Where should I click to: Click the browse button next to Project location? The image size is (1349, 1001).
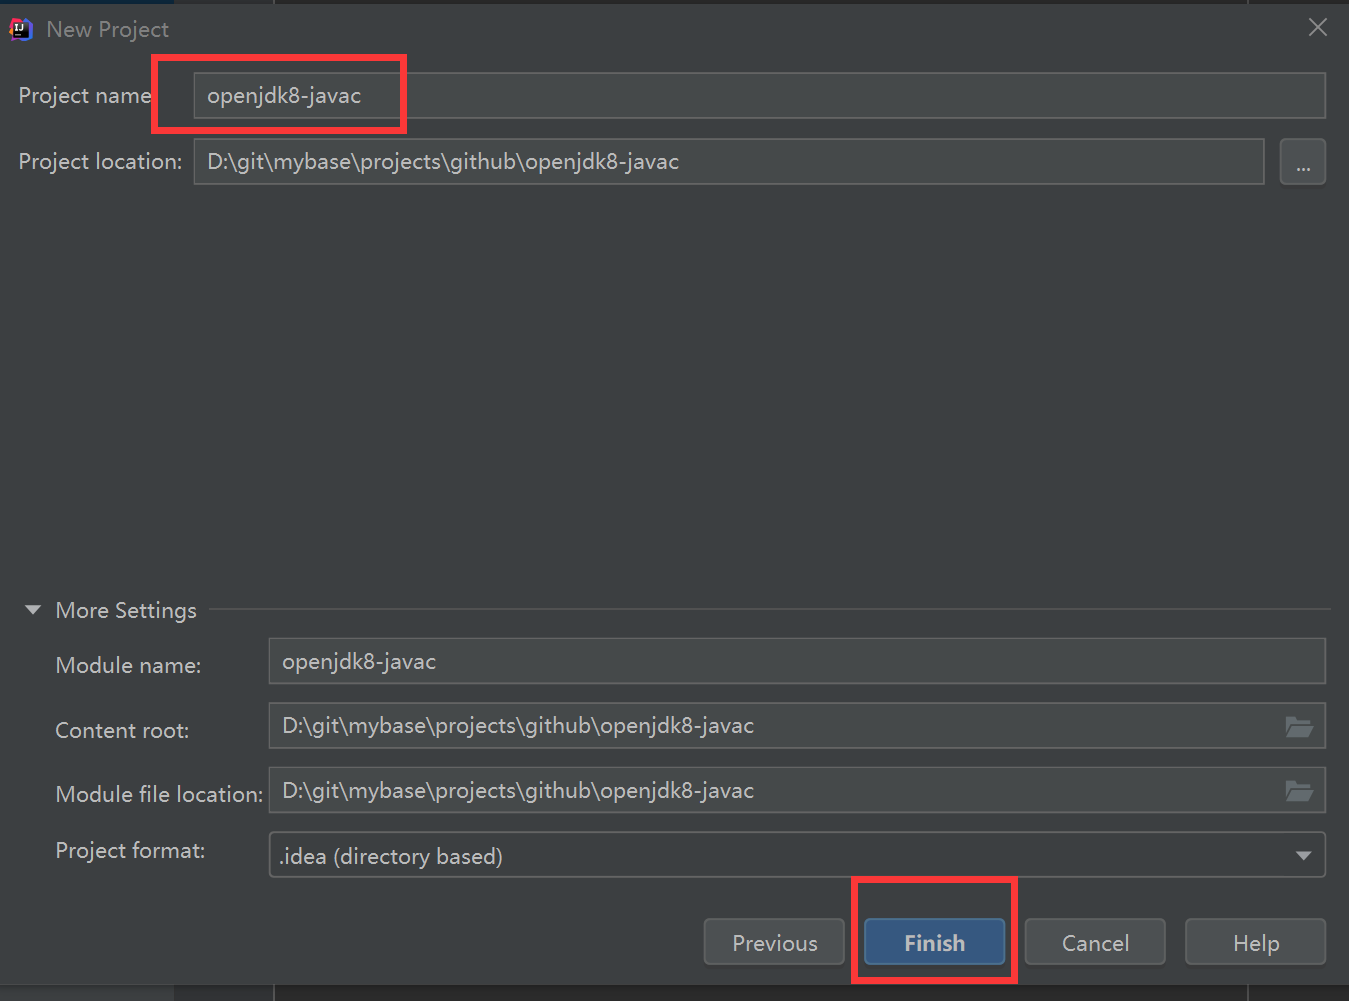click(1302, 161)
